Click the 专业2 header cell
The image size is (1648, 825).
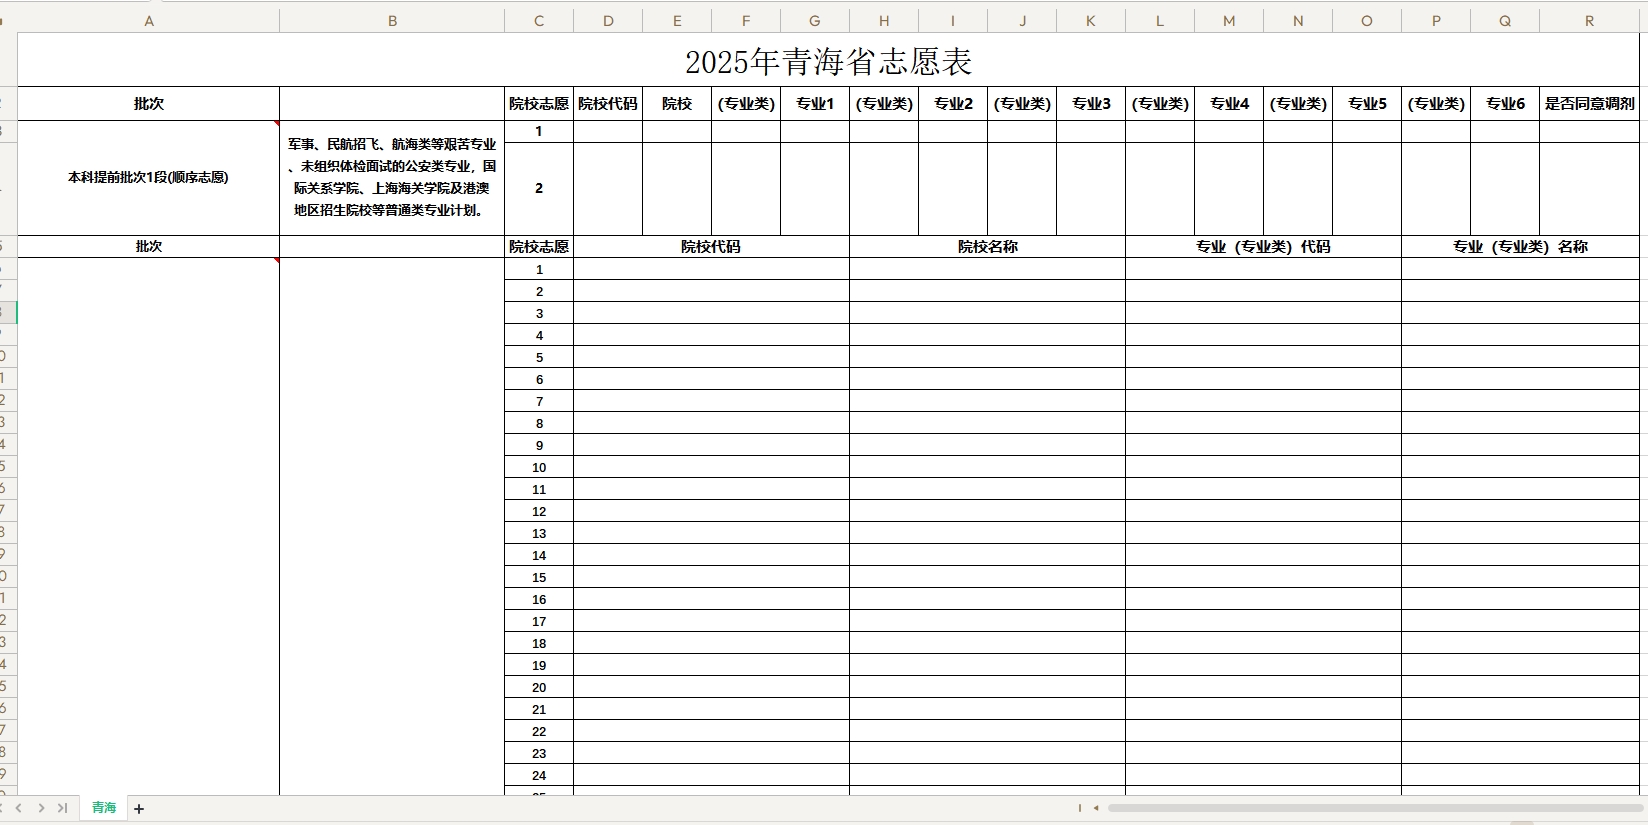tap(953, 104)
